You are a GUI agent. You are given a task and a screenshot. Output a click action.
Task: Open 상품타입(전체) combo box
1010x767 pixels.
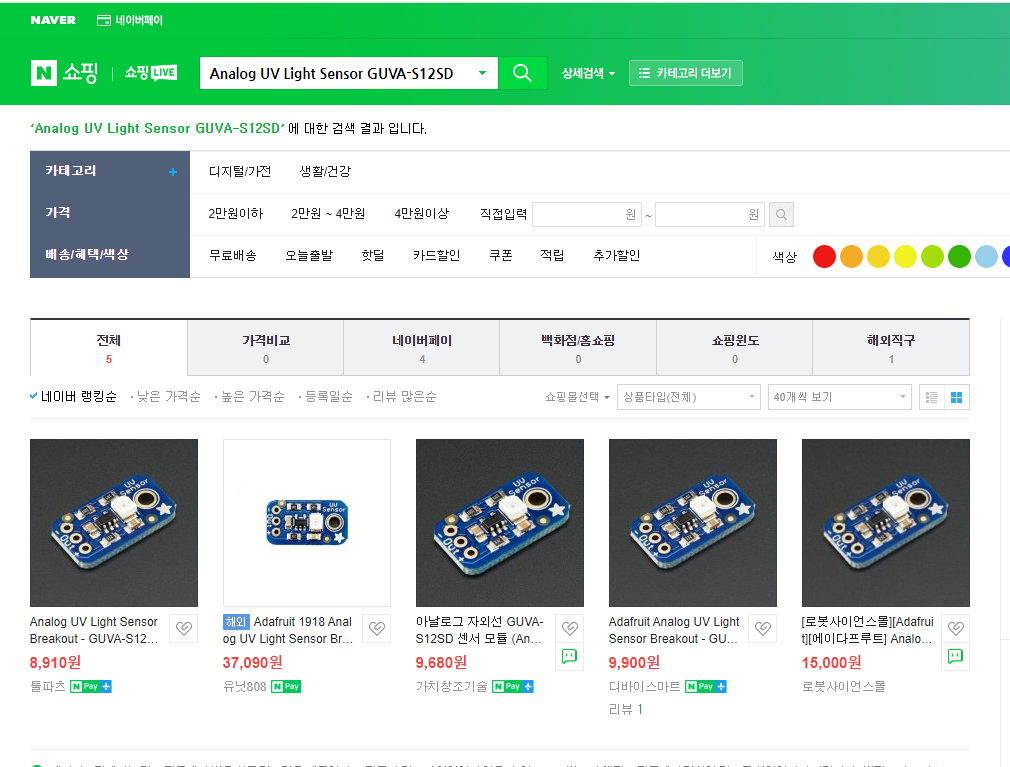click(x=689, y=397)
